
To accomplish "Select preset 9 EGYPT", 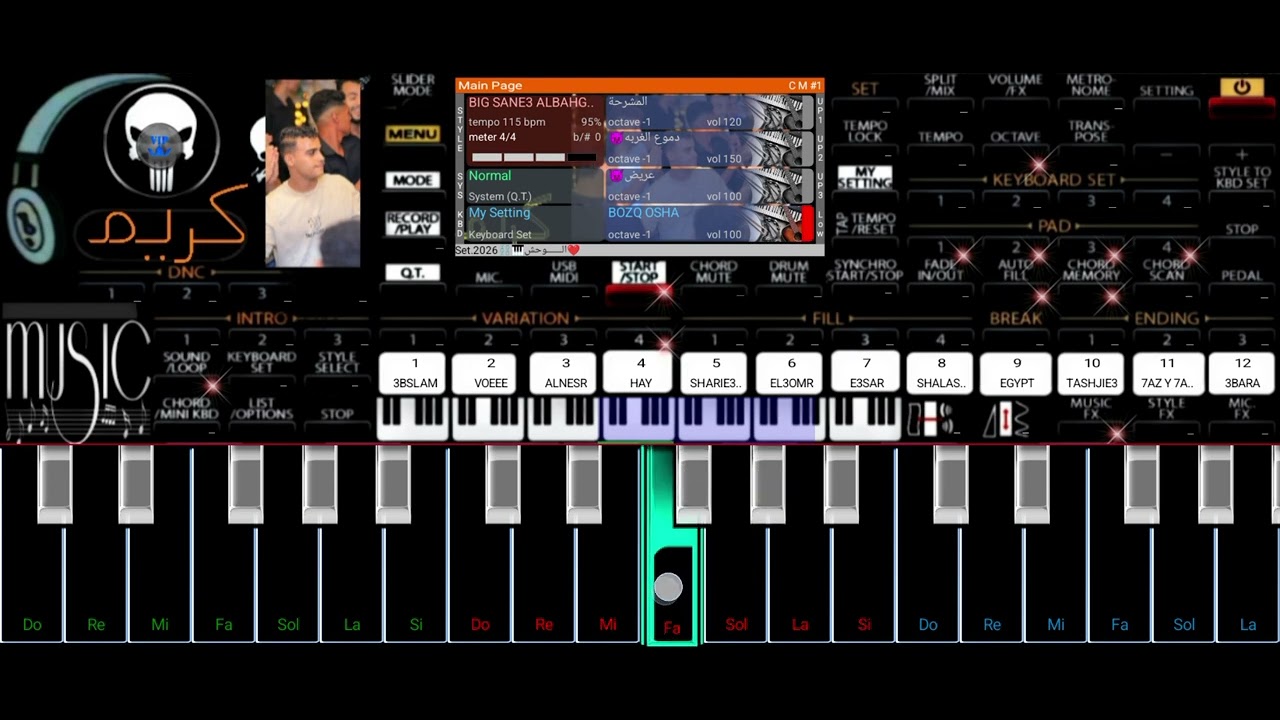I will pyautogui.click(x=1017, y=373).
